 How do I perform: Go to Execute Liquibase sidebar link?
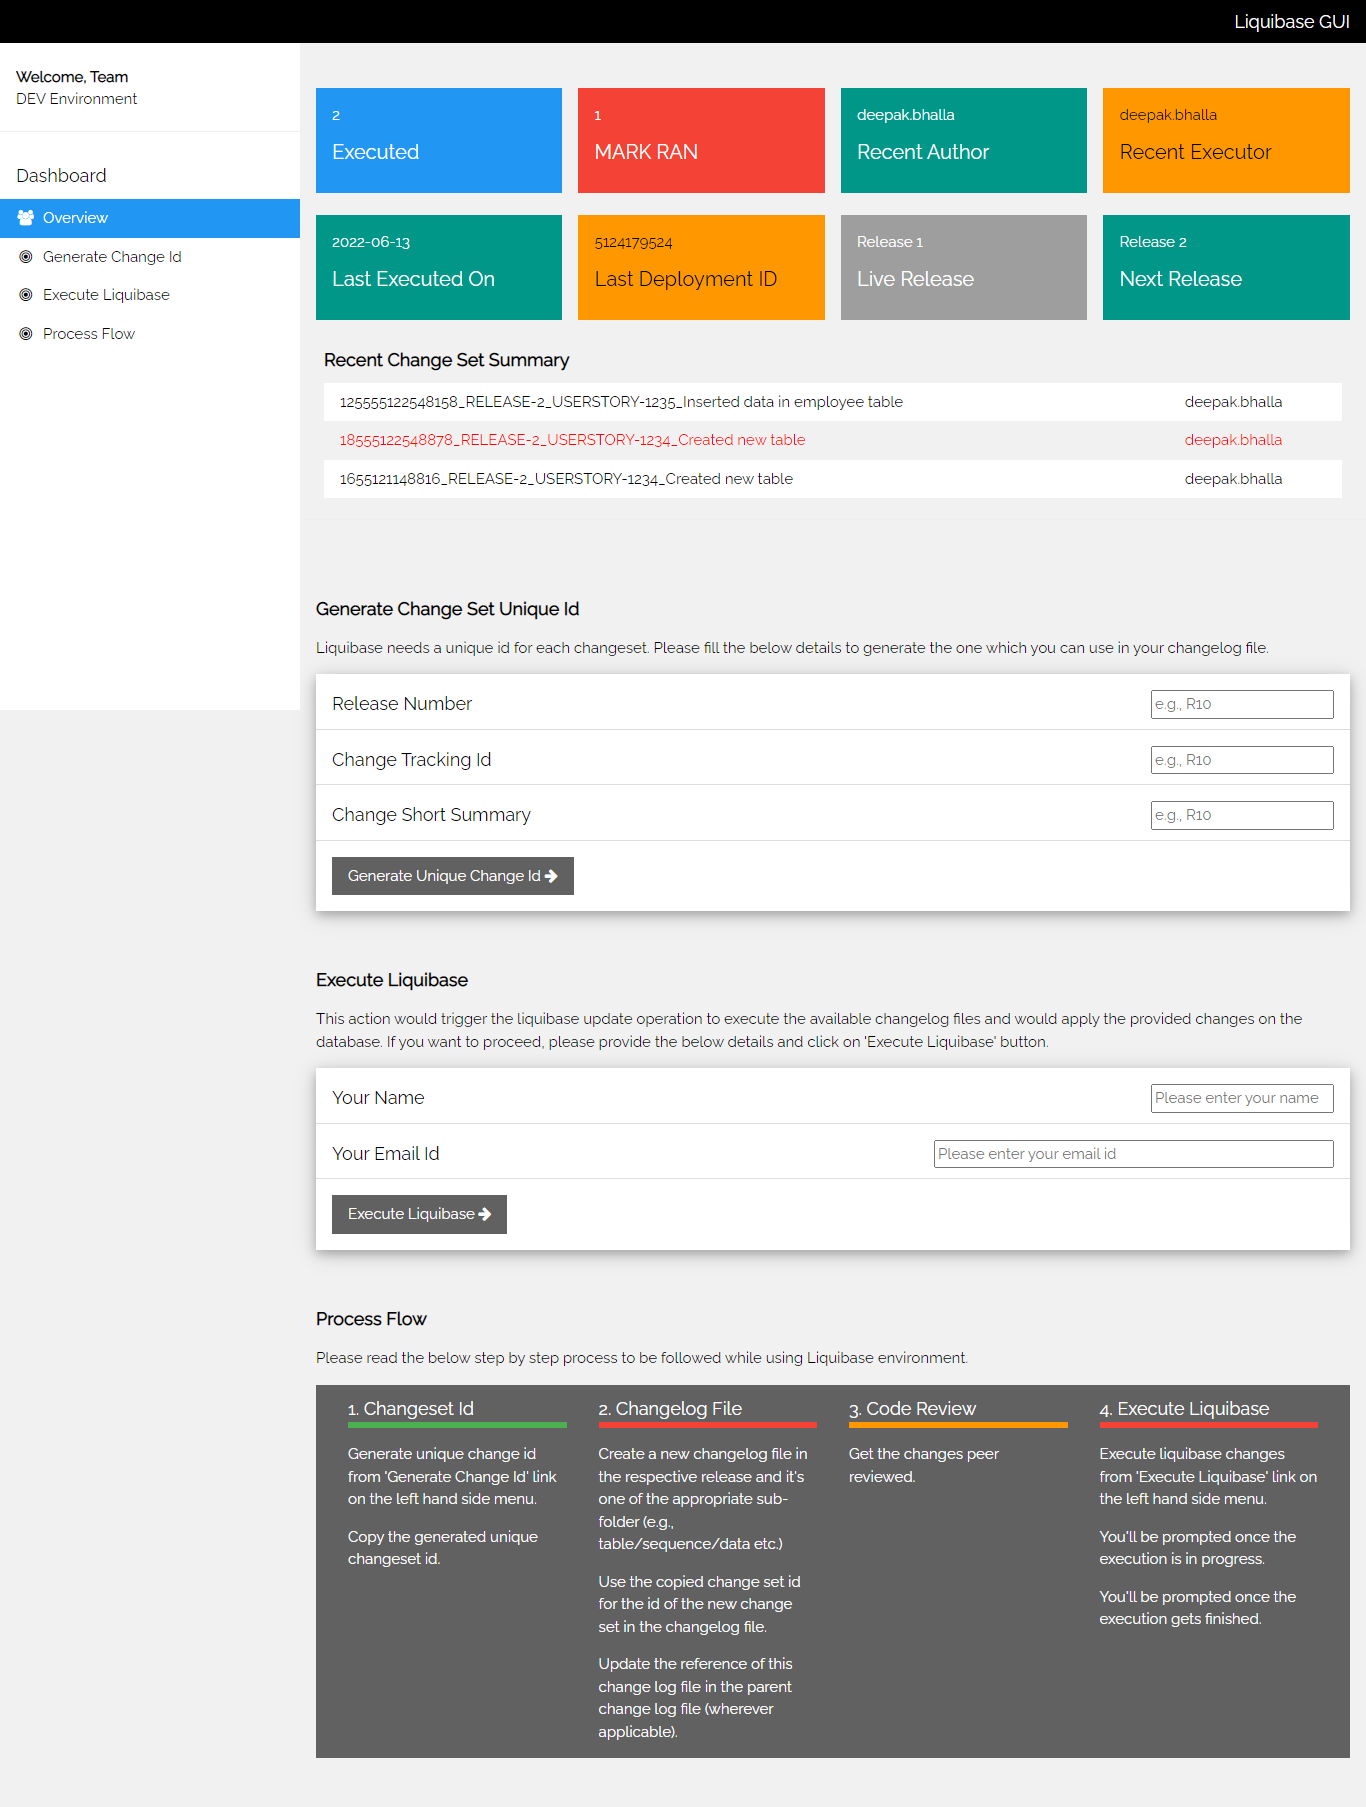pyautogui.click(x=150, y=295)
